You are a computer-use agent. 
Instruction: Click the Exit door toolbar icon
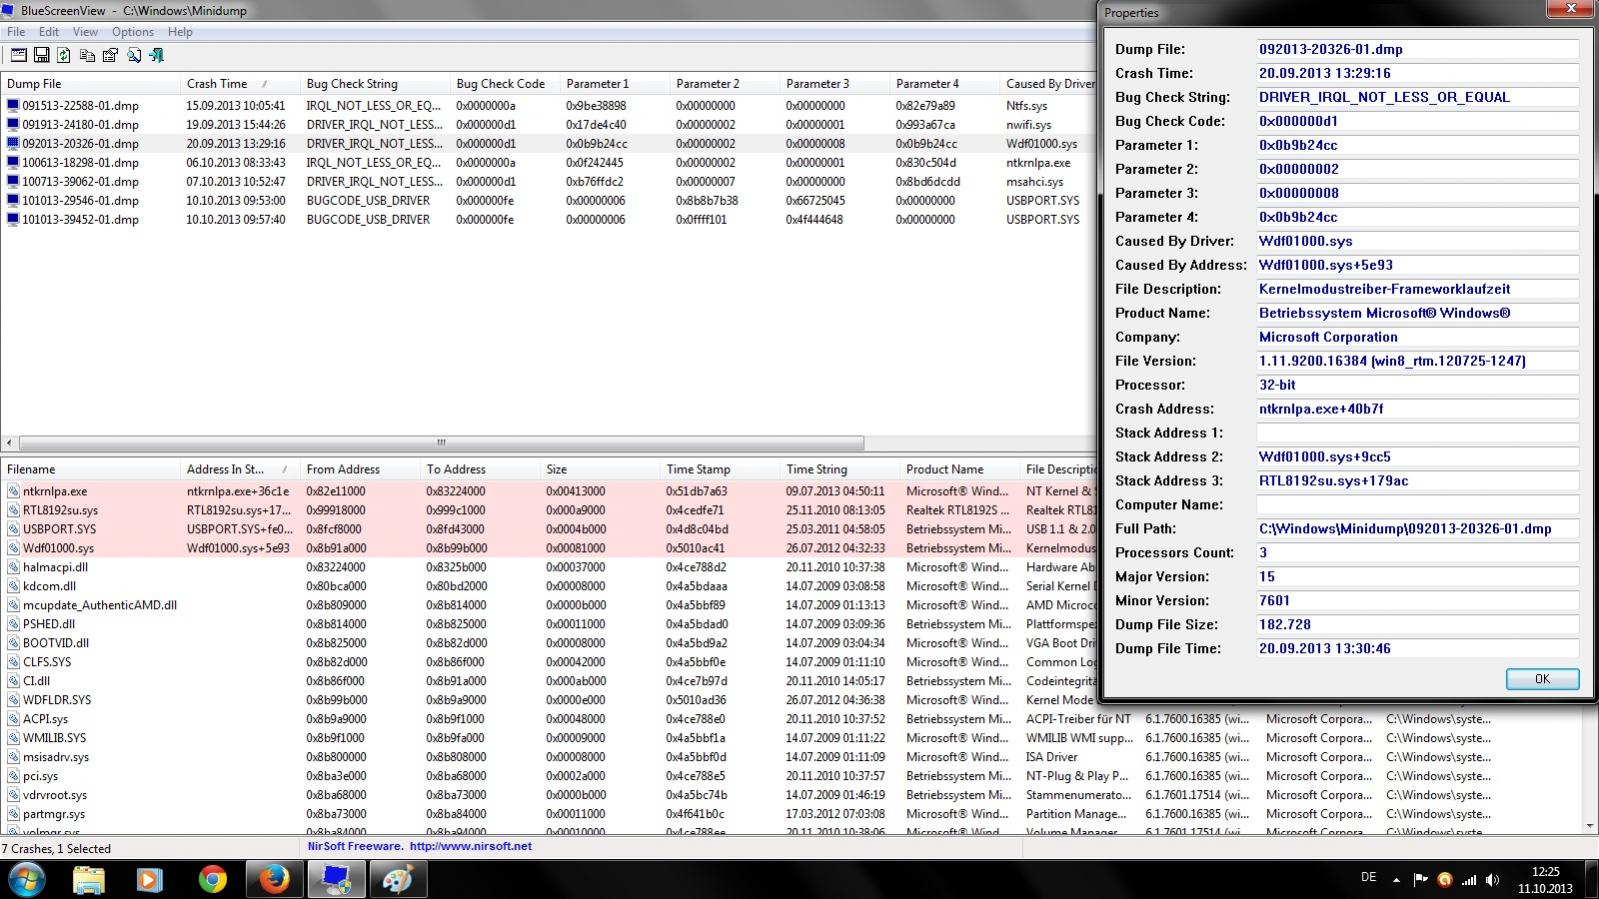tap(156, 55)
